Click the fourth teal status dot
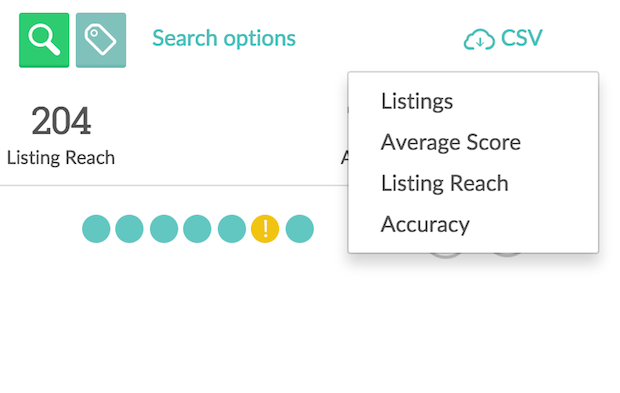Viewport: 620px width, 393px height. click(x=197, y=229)
